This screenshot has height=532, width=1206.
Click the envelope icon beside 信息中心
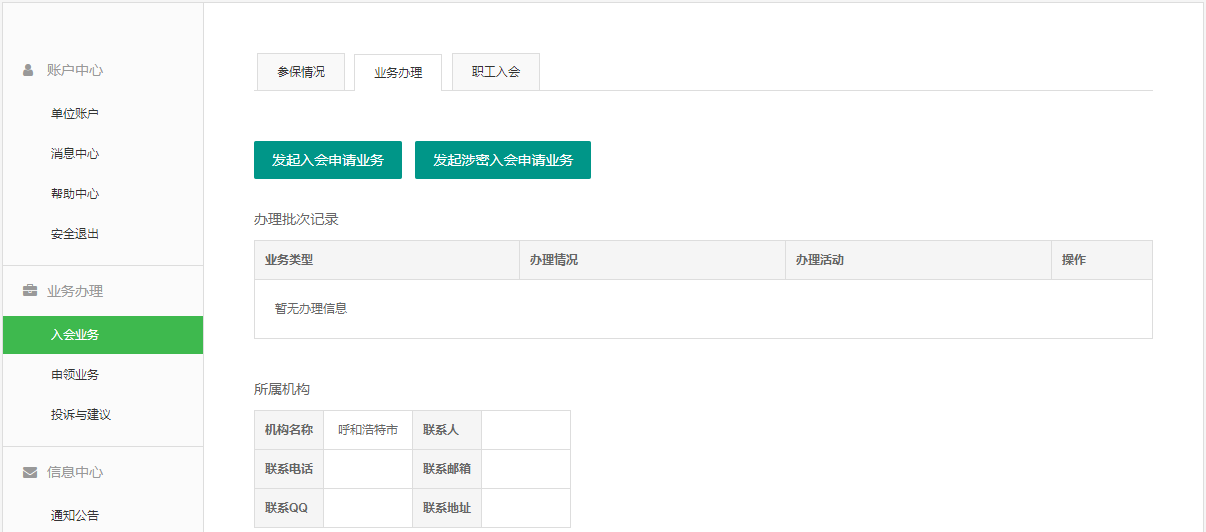point(30,472)
